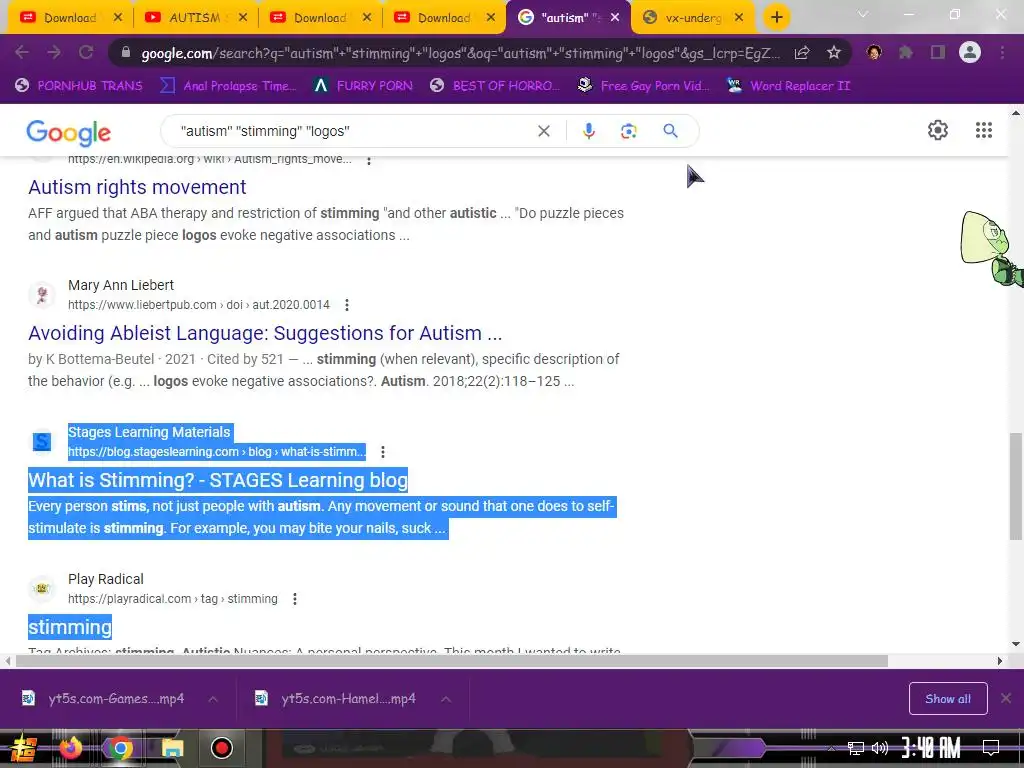Open the Play Radical stimming result
The width and height of the screenshot is (1024, 768).
(70, 627)
